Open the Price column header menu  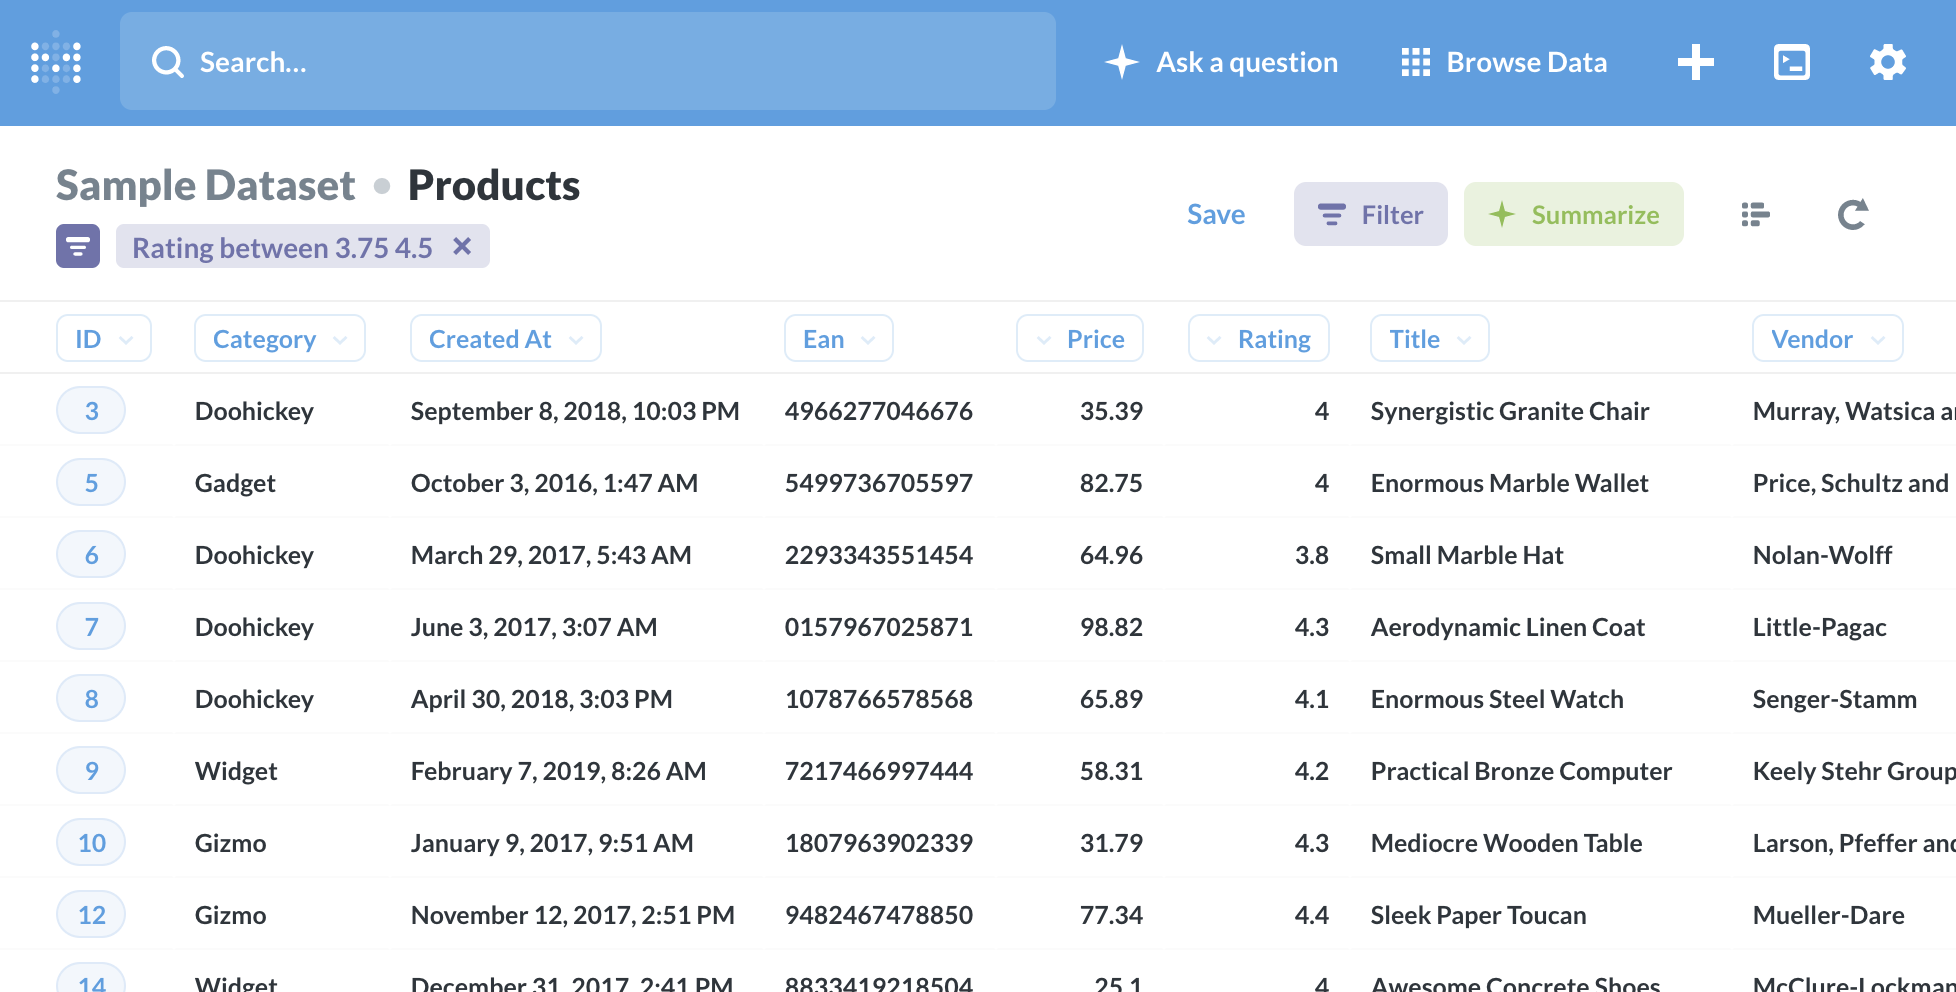point(1080,338)
